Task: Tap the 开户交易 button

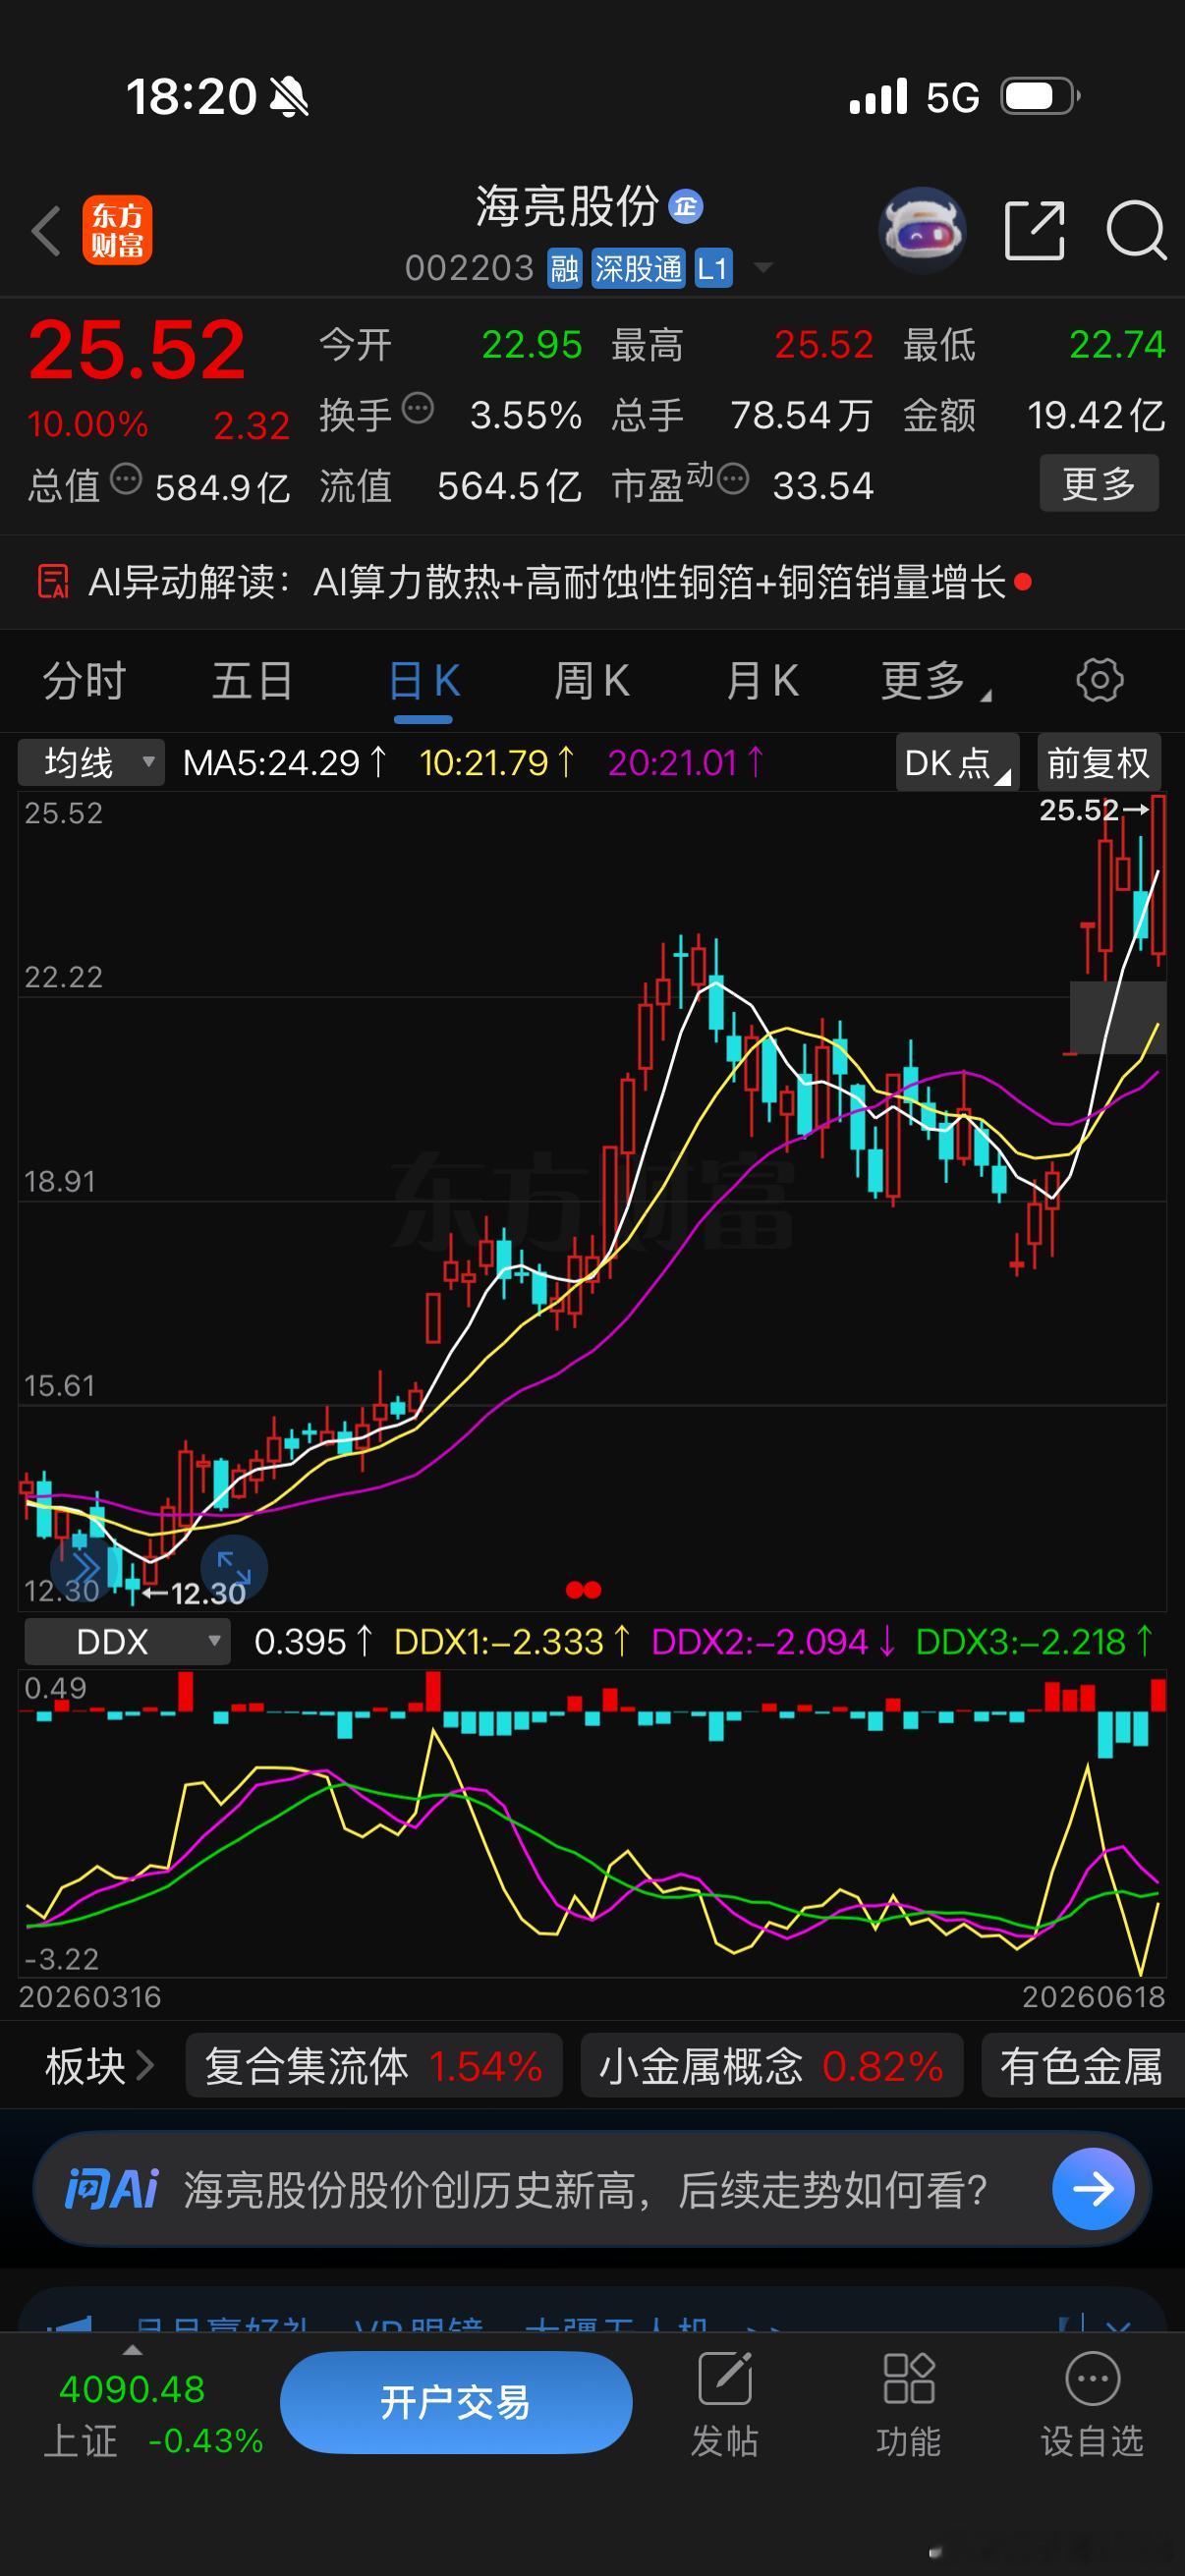Action: click(x=456, y=2402)
